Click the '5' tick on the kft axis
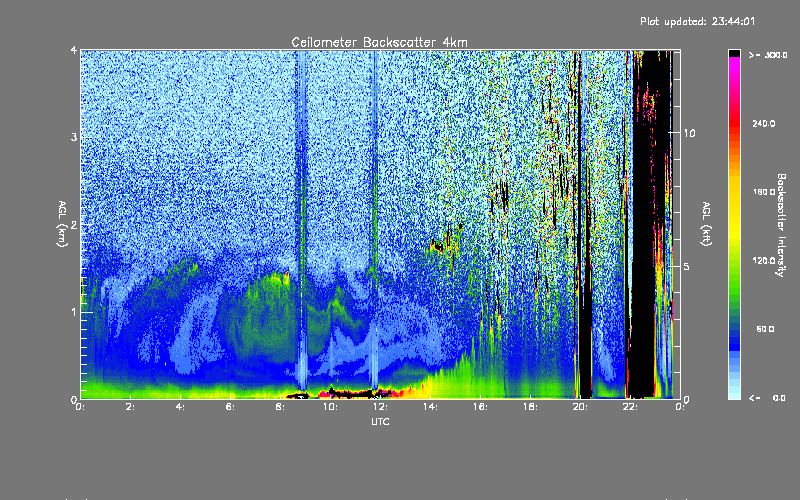The width and height of the screenshot is (800, 500). pyautogui.click(x=687, y=267)
